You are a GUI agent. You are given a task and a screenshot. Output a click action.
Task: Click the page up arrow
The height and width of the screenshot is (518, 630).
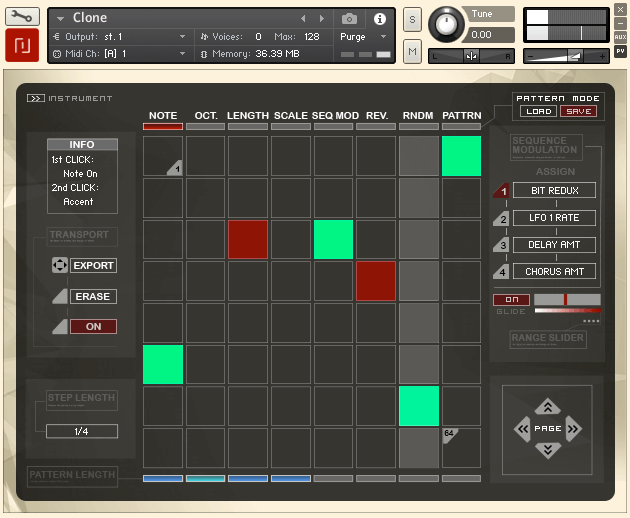pos(547,407)
